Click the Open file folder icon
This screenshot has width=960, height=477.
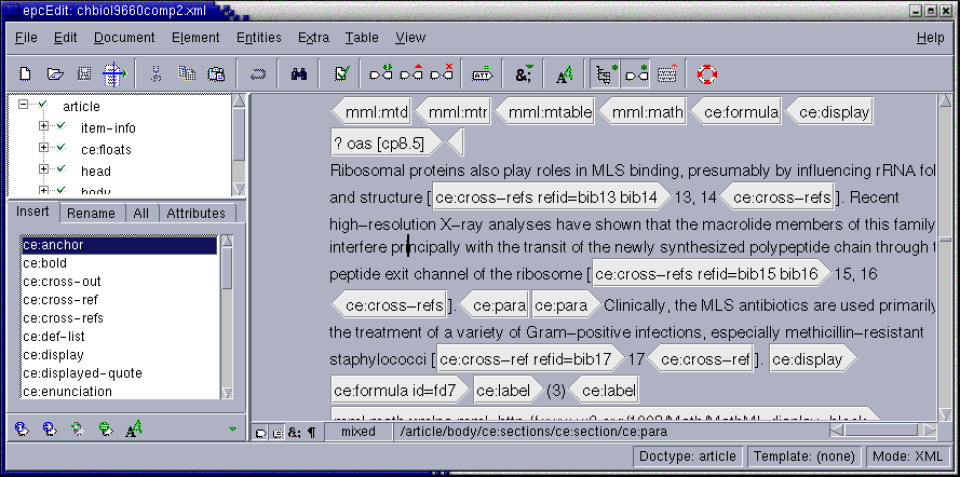(x=56, y=74)
